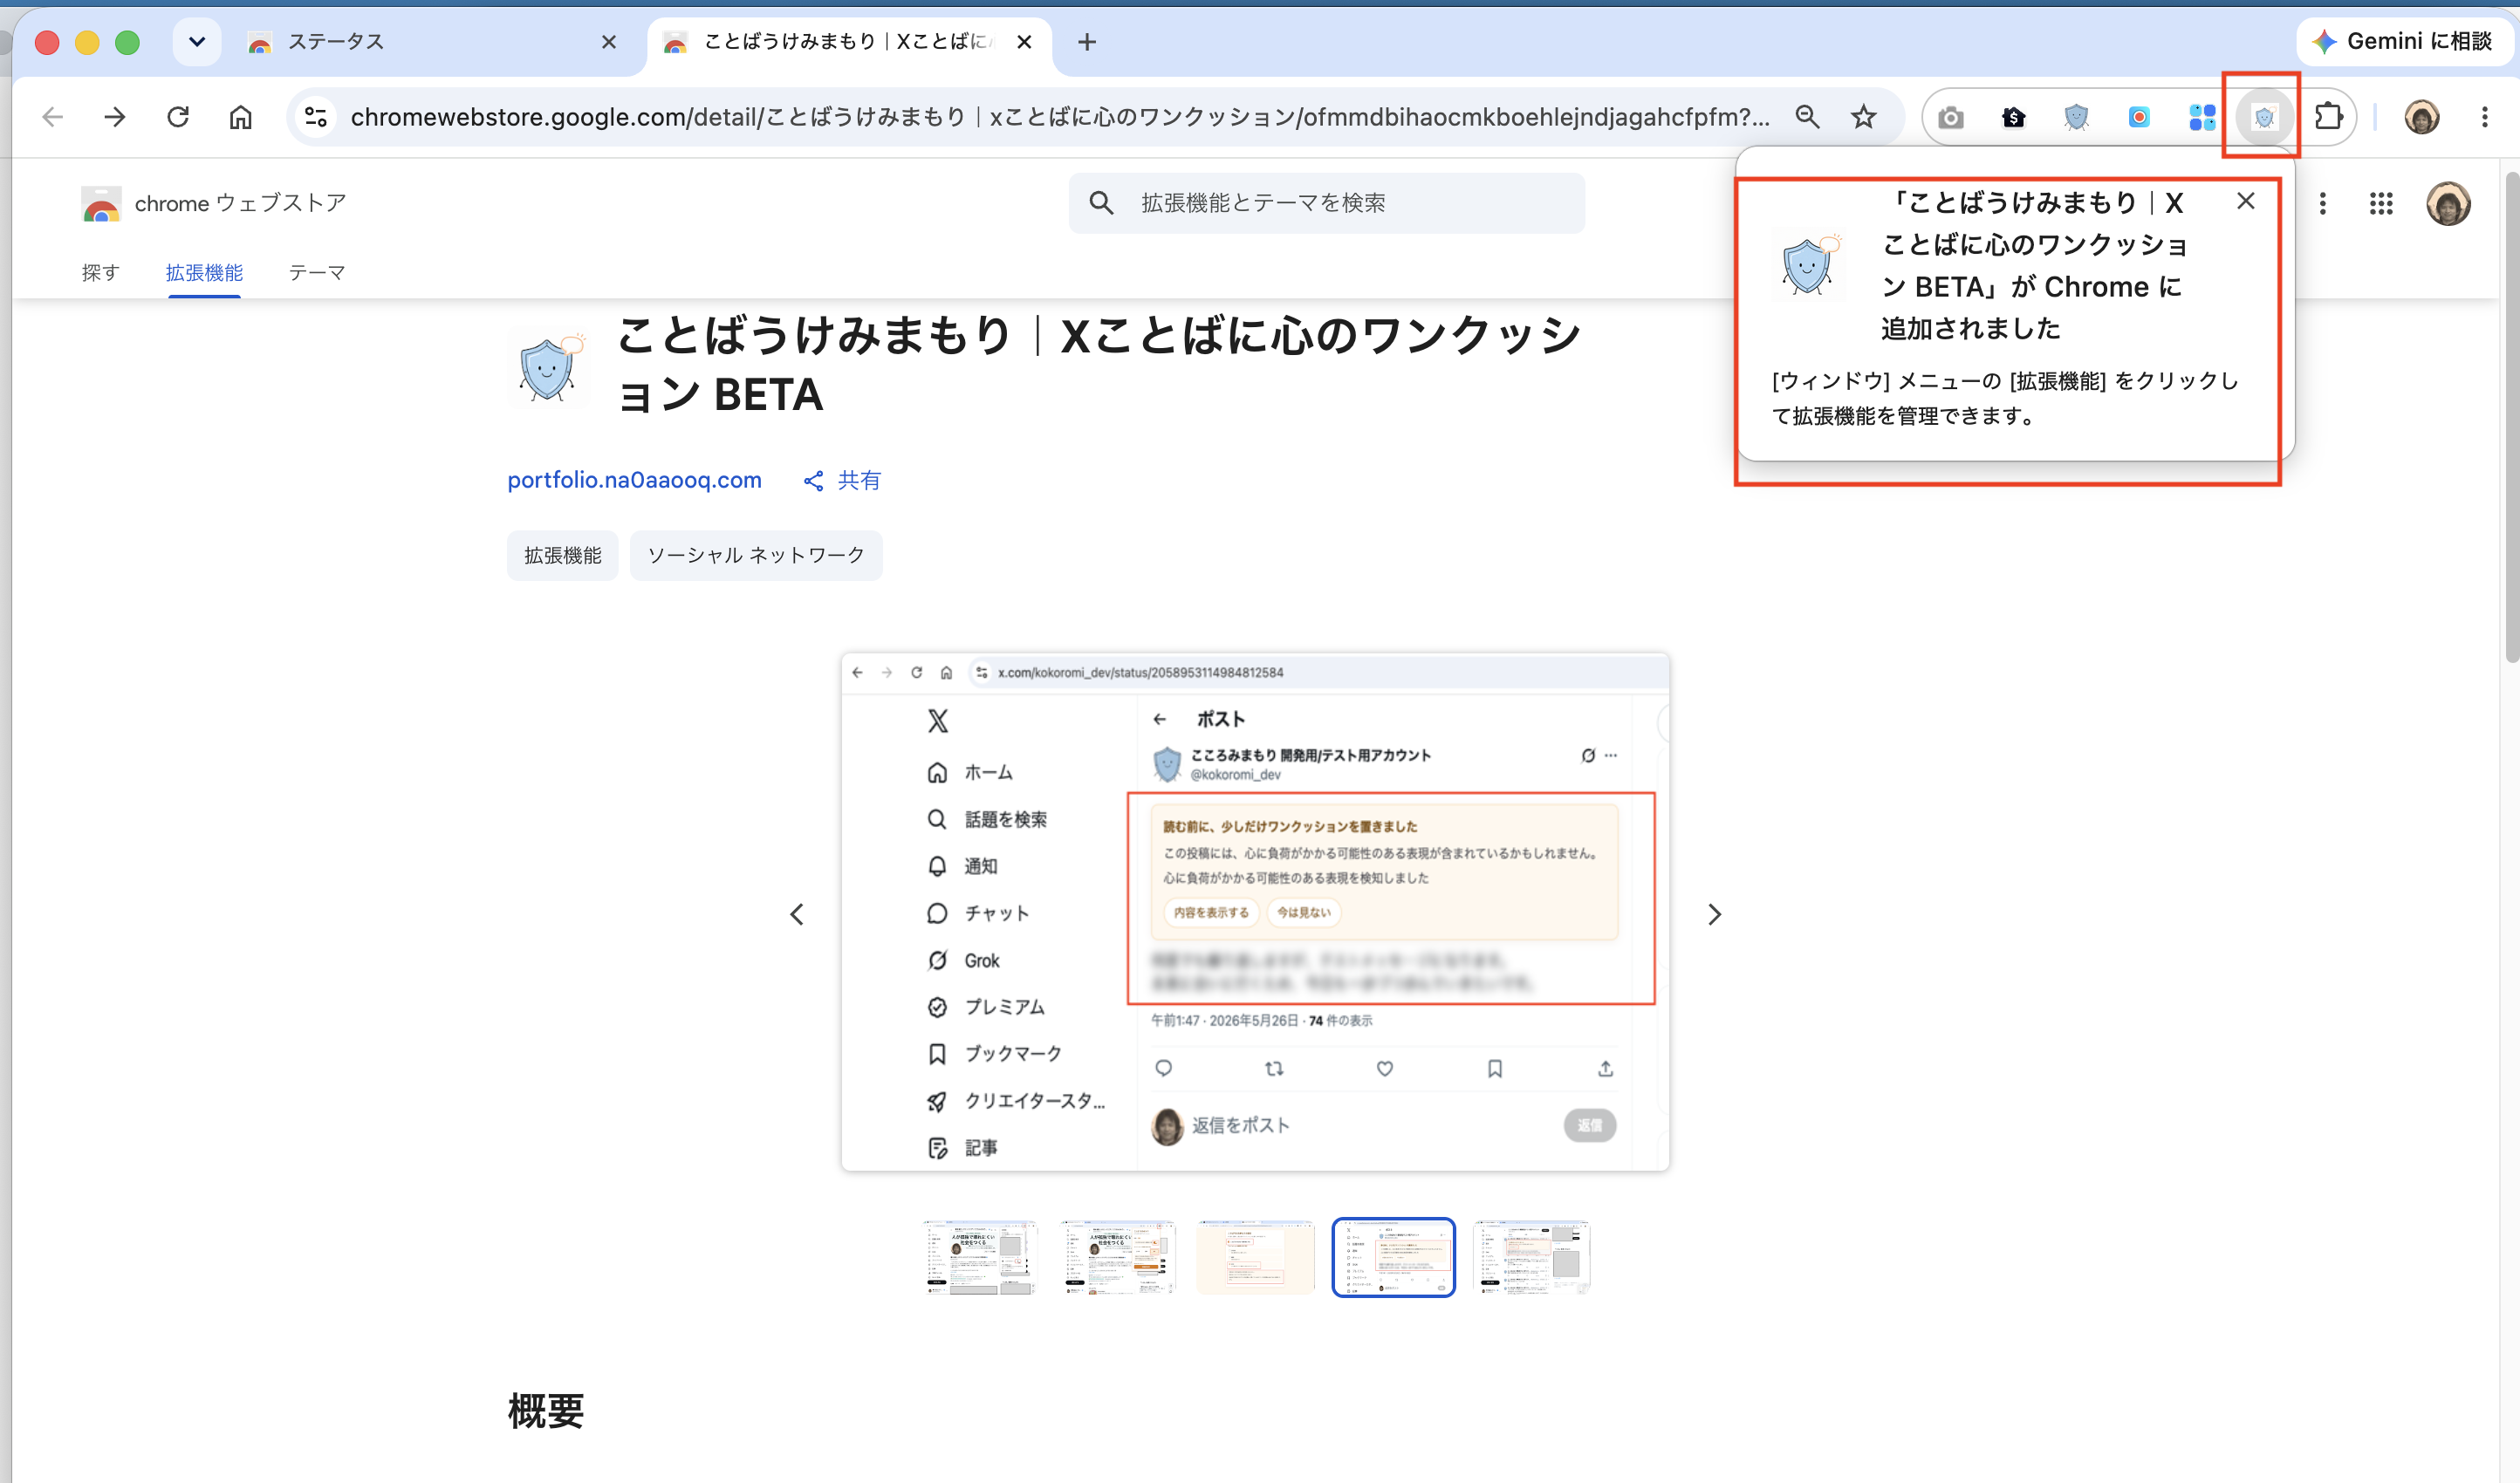
Task: Open the newly added ことばうけみまもり extension icon
Action: tap(2264, 118)
